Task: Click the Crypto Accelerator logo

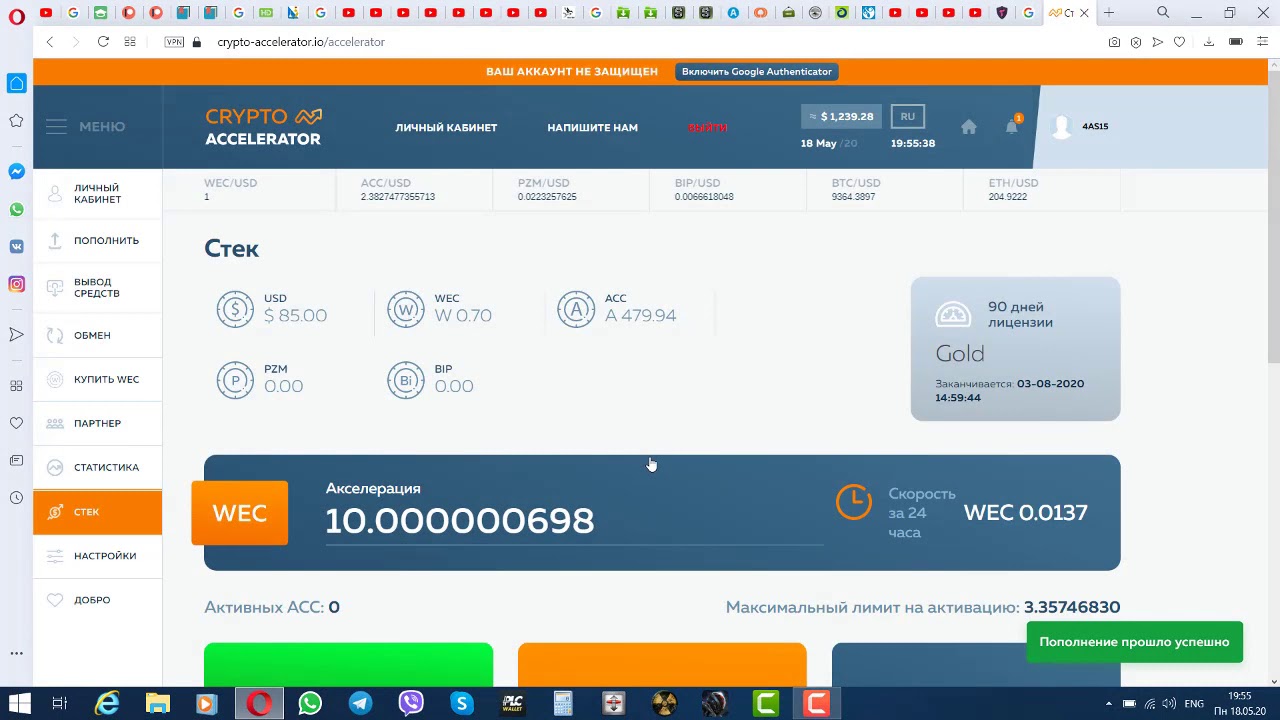Action: 263,127
